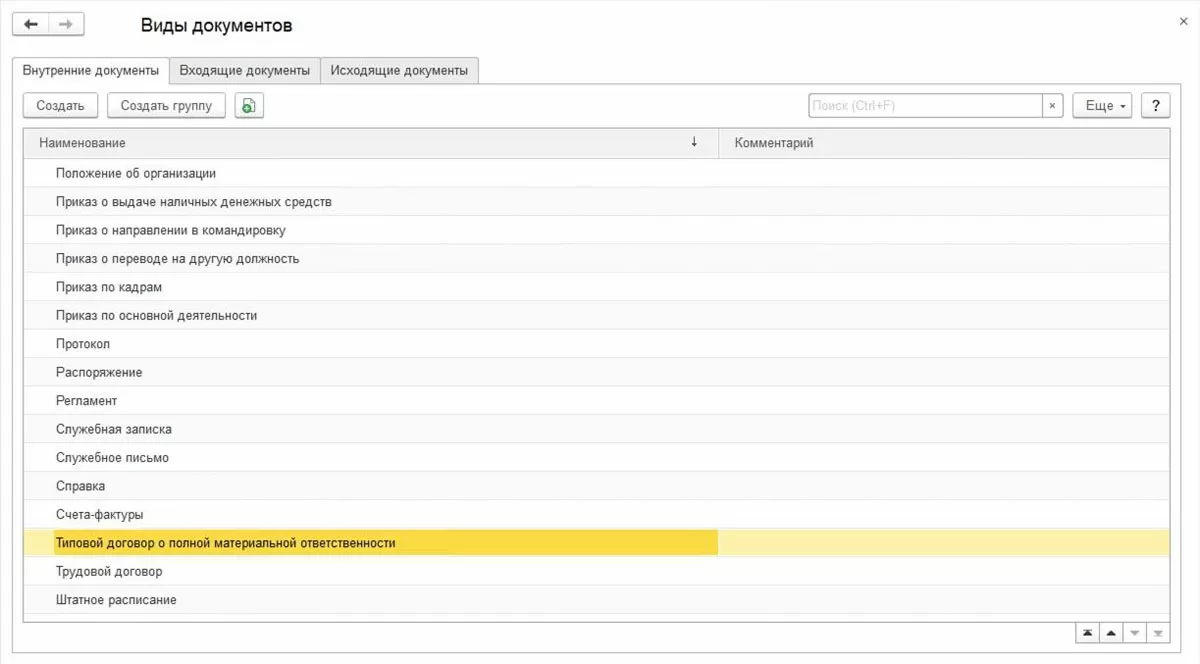Select the Трудовой договор row
Screen dimensions: 1200x664
tap(109, 571)
